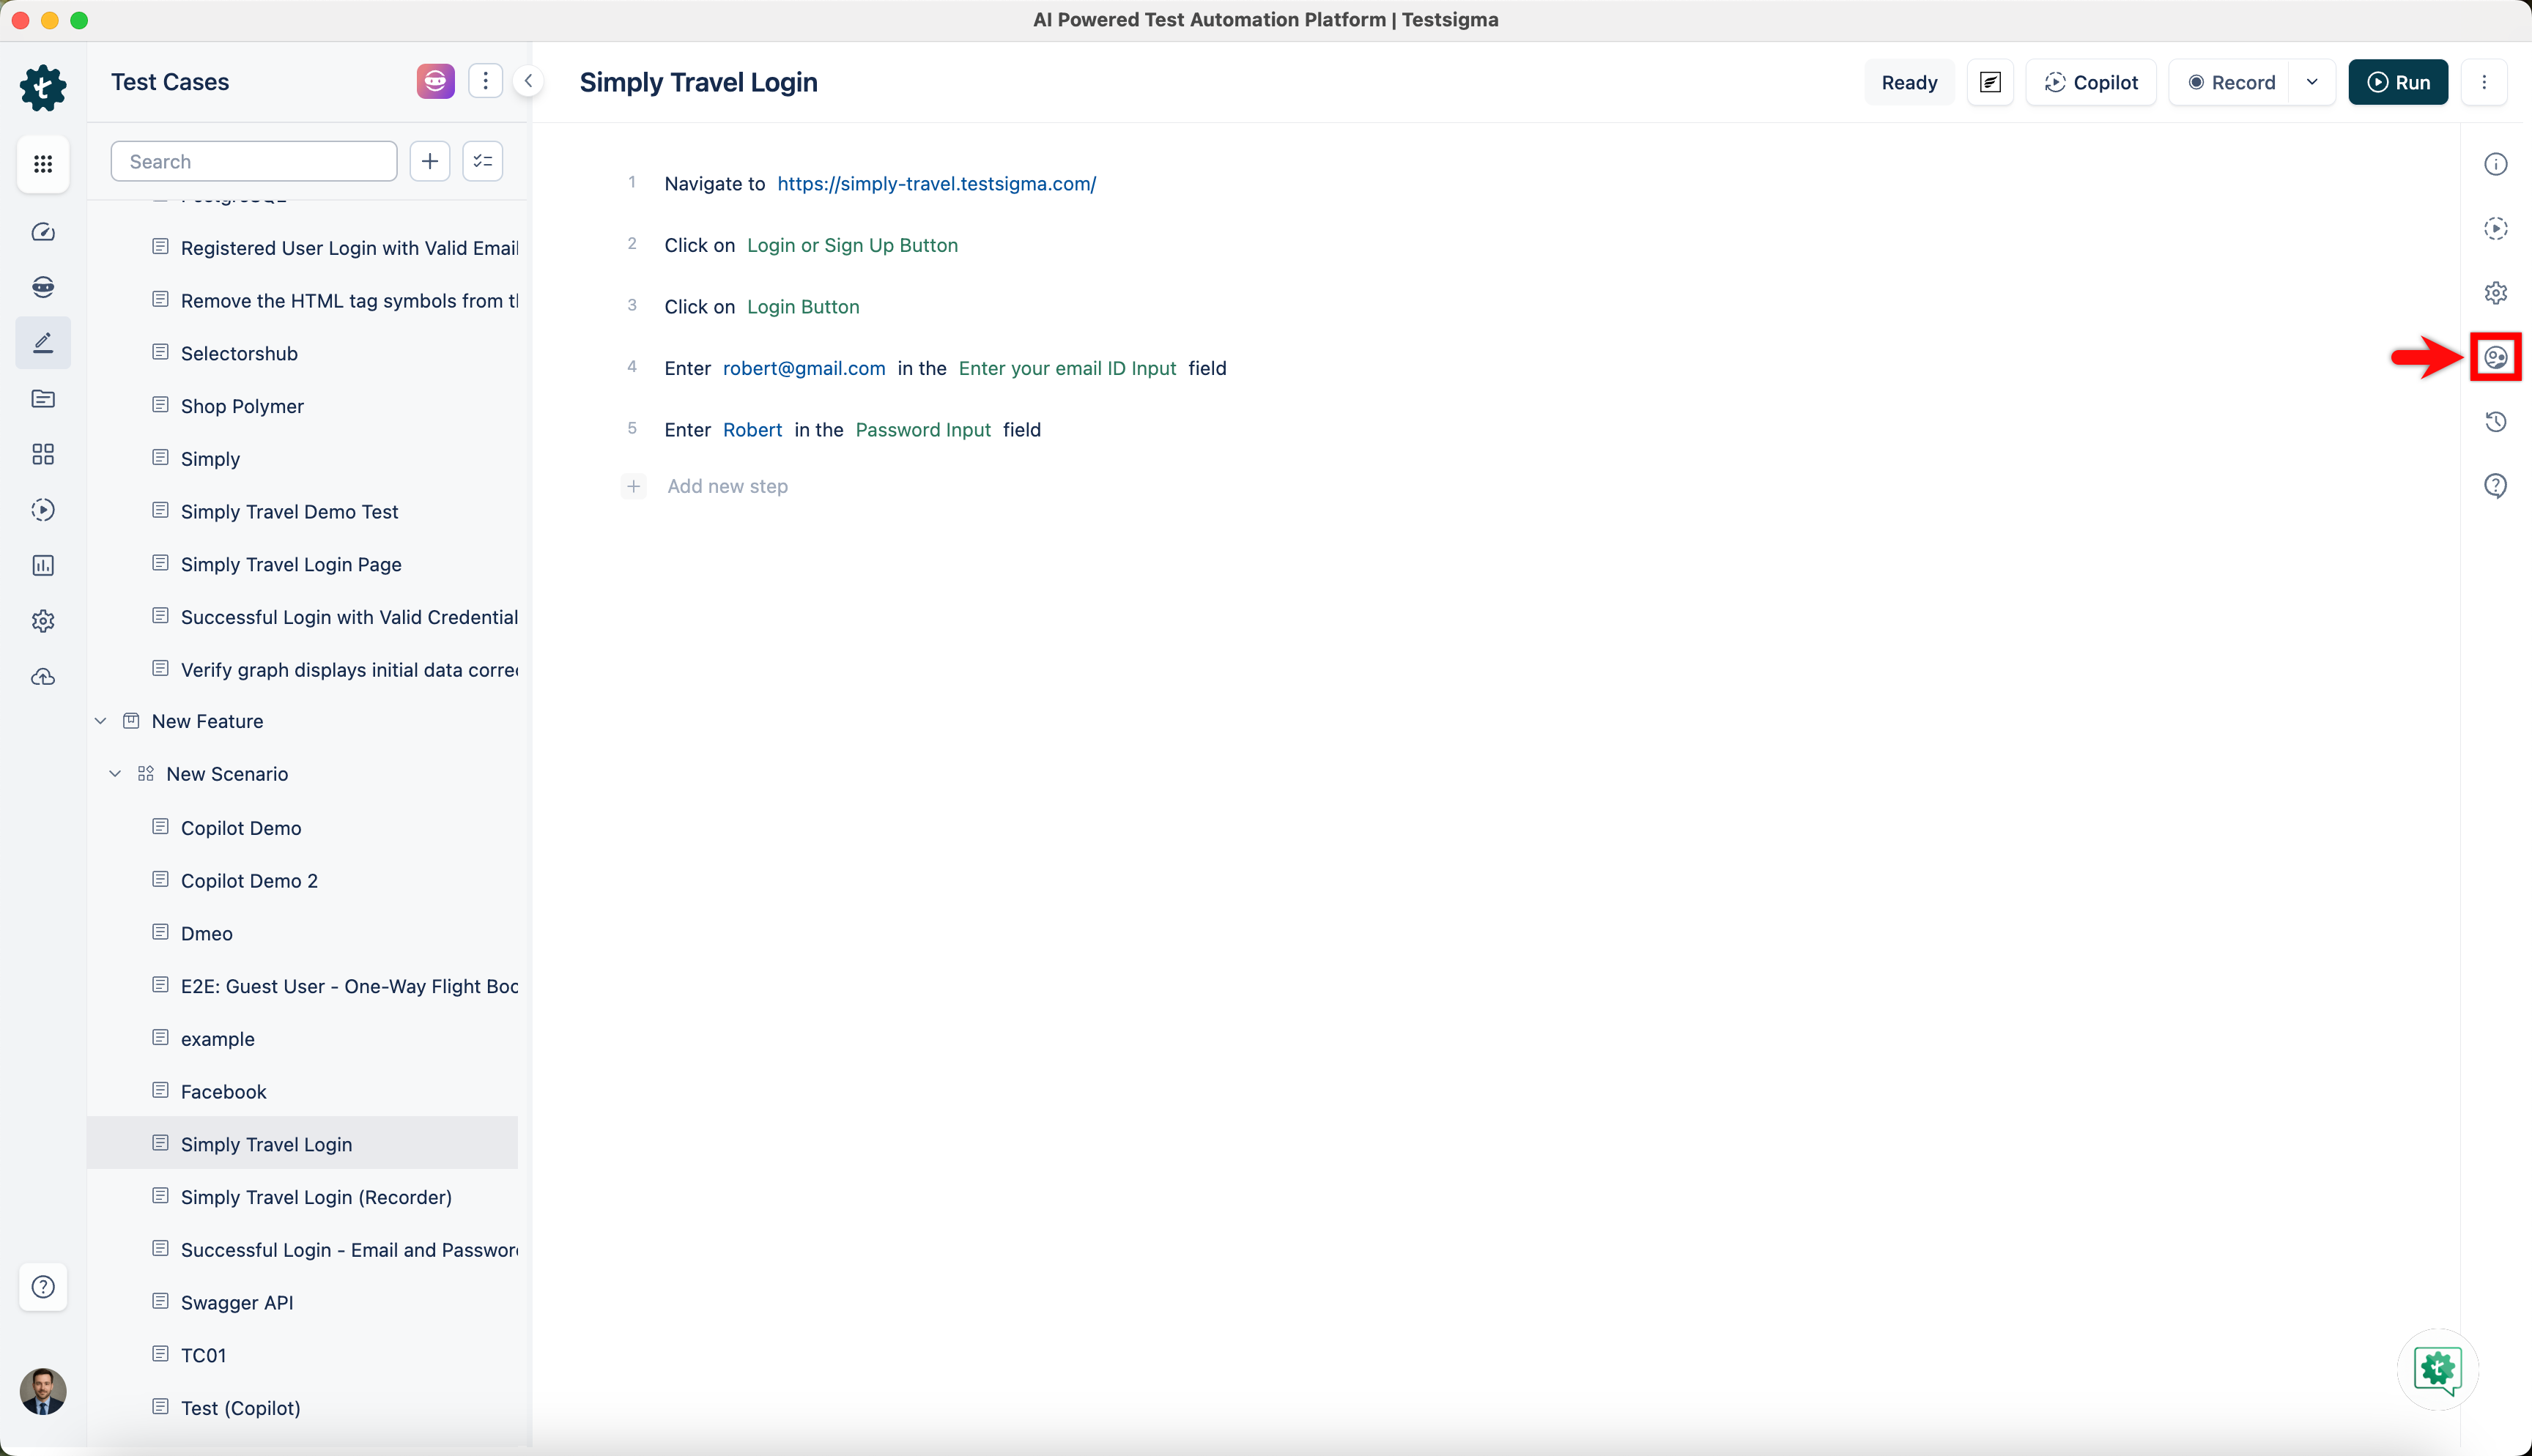The width and height of the screenshot is (2532, 1456).
Task: Open the Copilot button
Action: [2091, 82]
